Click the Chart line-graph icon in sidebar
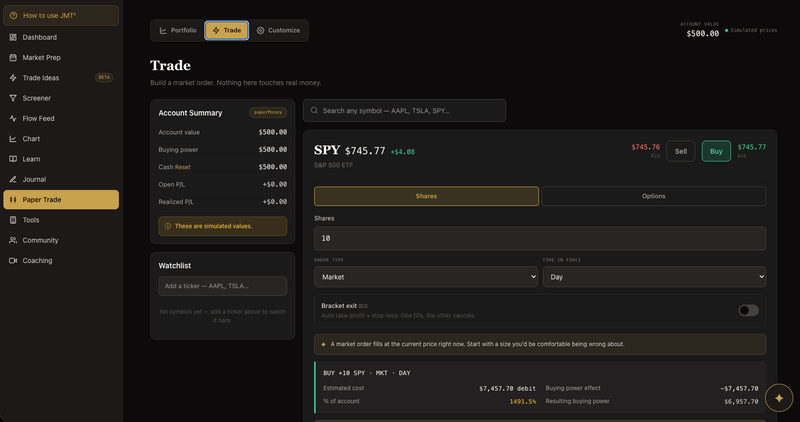Viewport: 800px width, 422px height. tap(13, 139)
